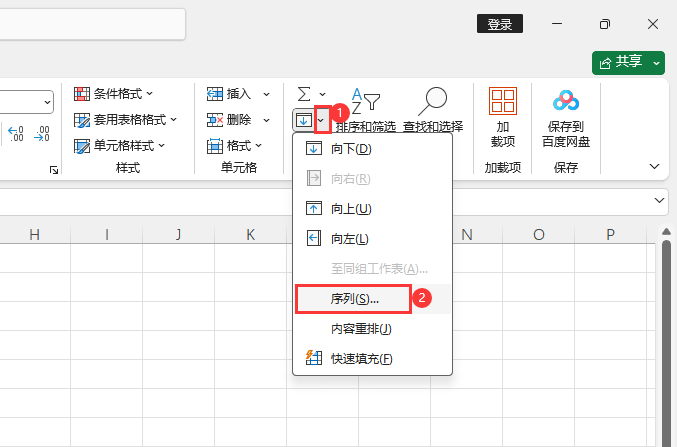Click the vertical scrollbar thumb
Viewport: 677px width, 447px height.
click(x=667, y=343)
